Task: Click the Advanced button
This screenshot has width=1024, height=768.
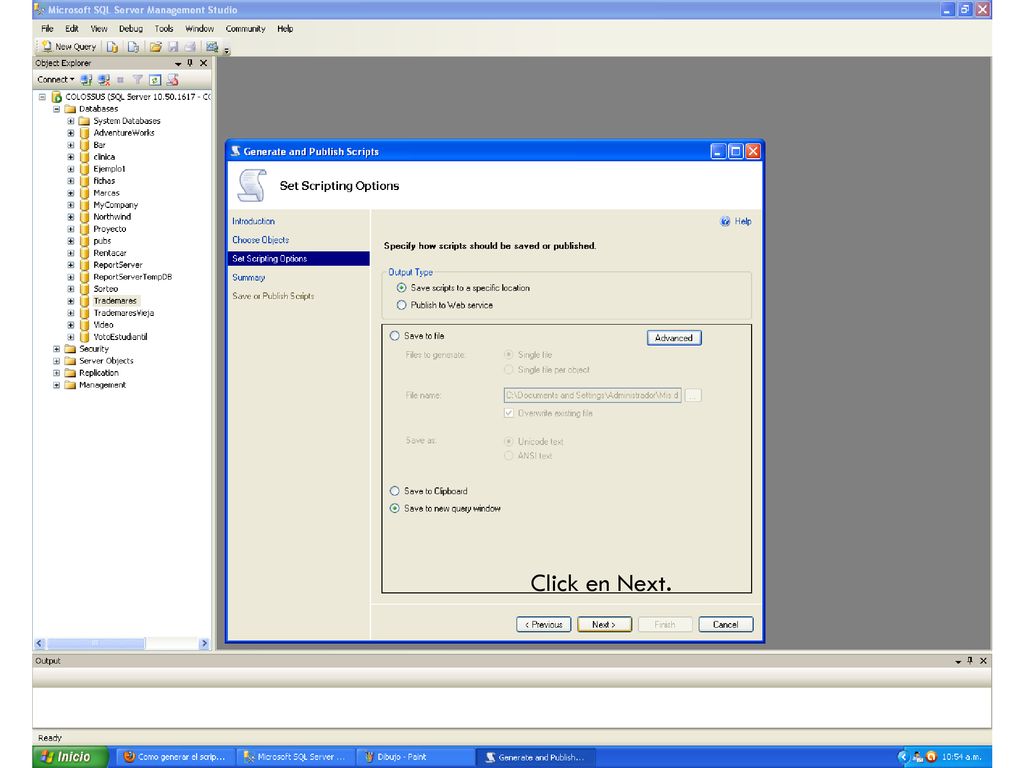Action: click(674, 338)
